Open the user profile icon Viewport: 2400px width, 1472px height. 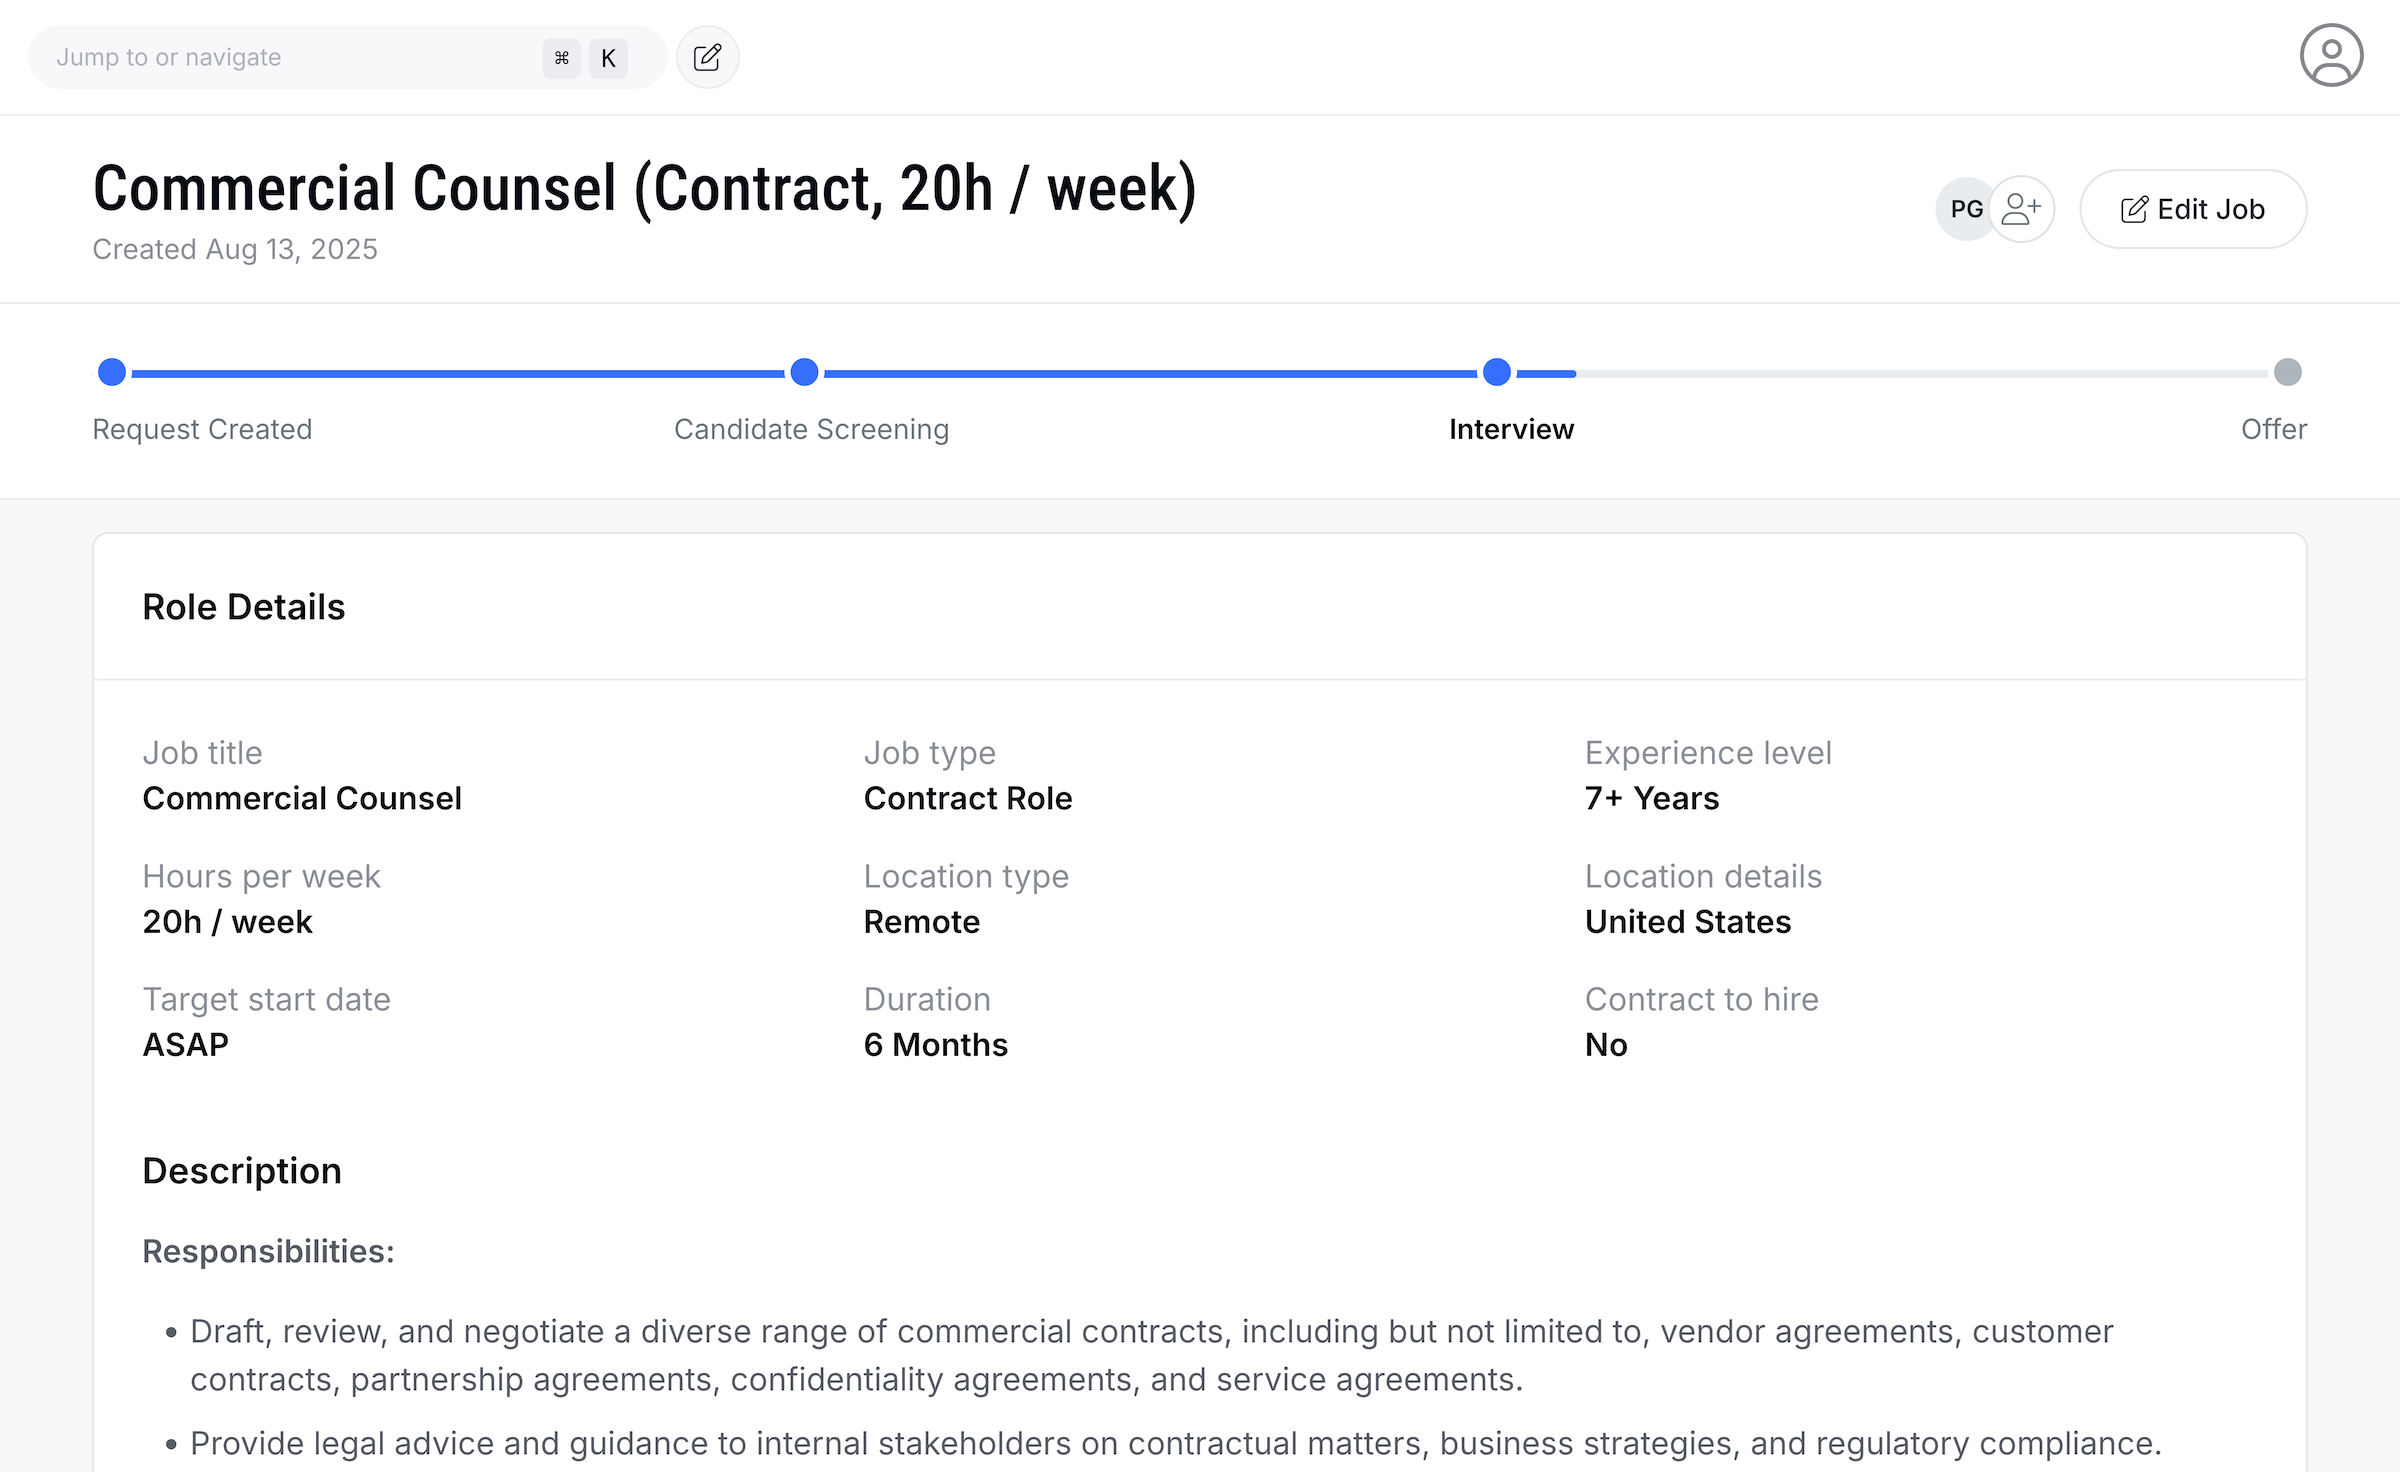pyautogui.click(x=2330, y=56)
